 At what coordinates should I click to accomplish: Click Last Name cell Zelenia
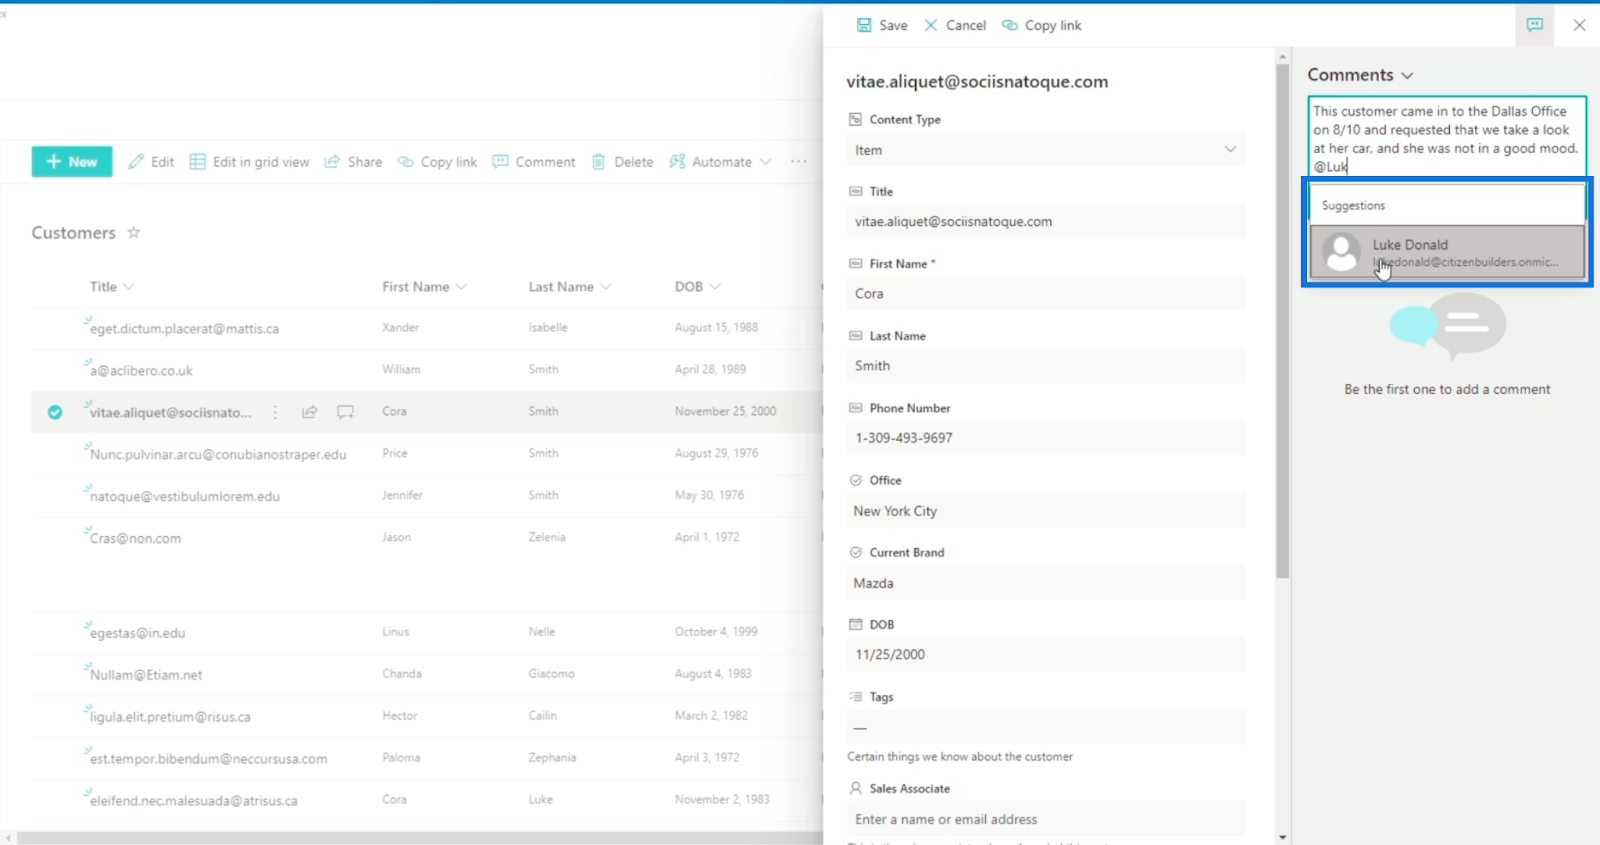coord(547,538)
